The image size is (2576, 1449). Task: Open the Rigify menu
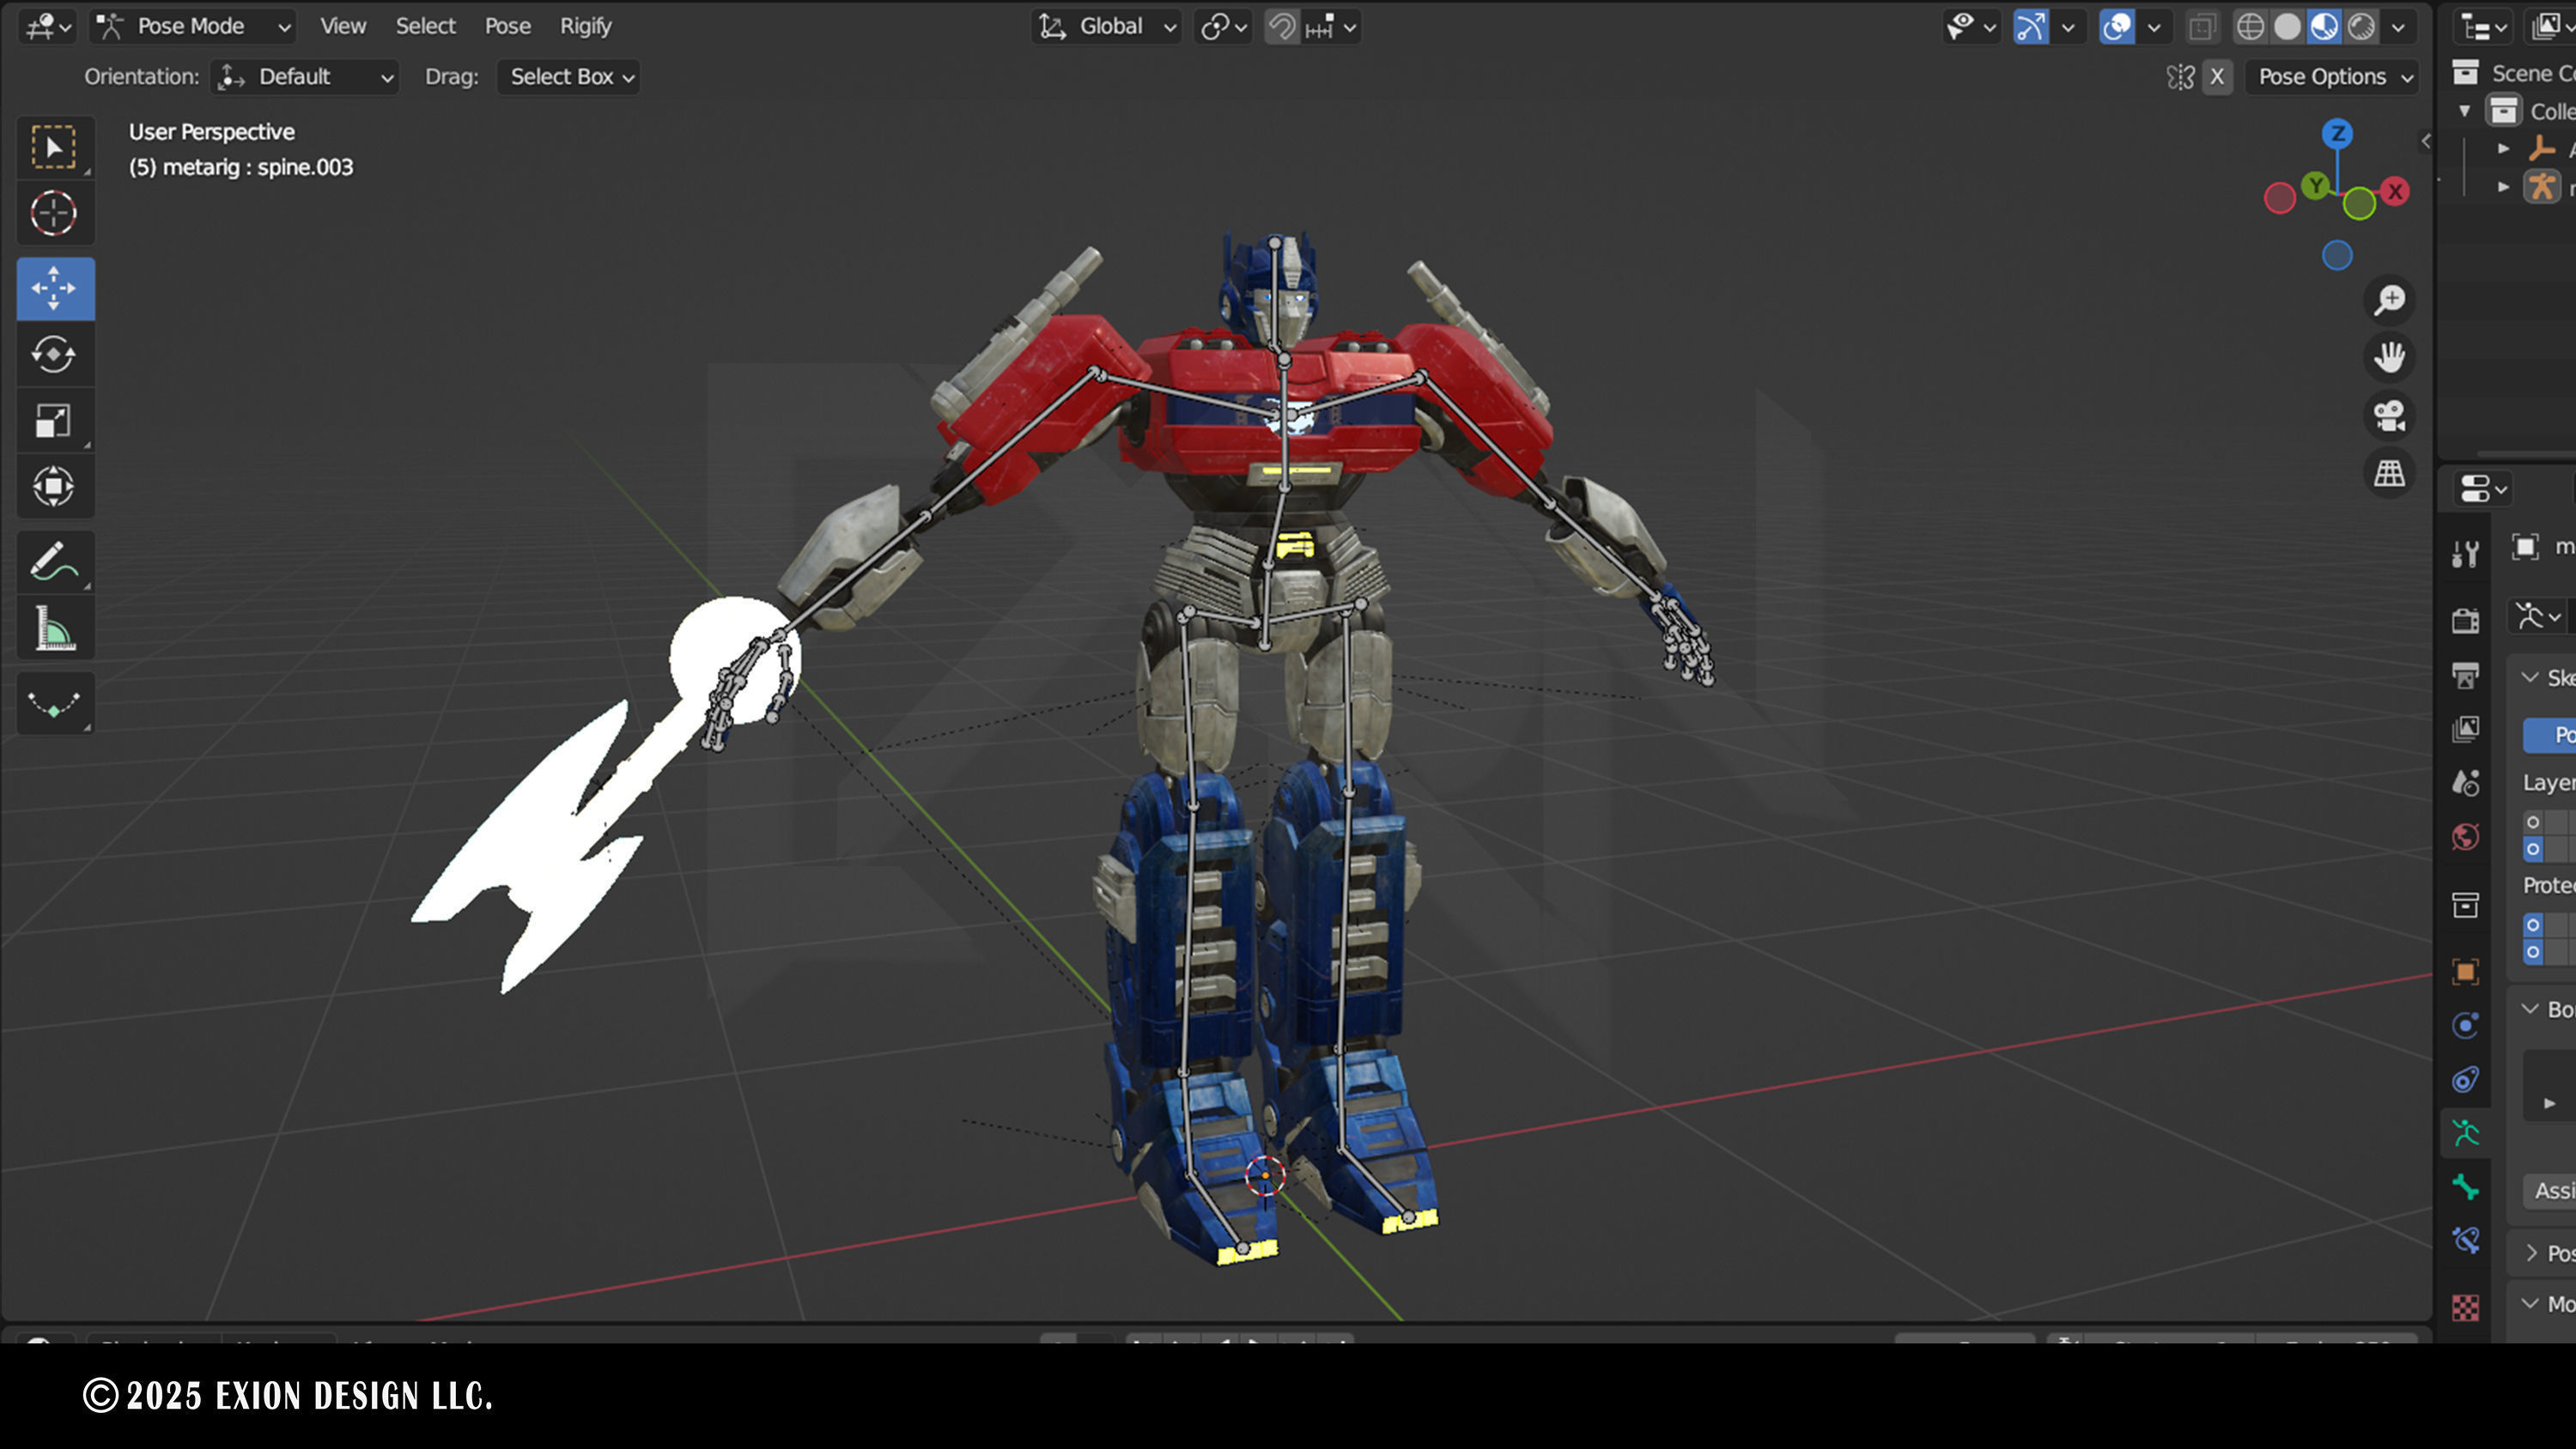click(585, 27)
